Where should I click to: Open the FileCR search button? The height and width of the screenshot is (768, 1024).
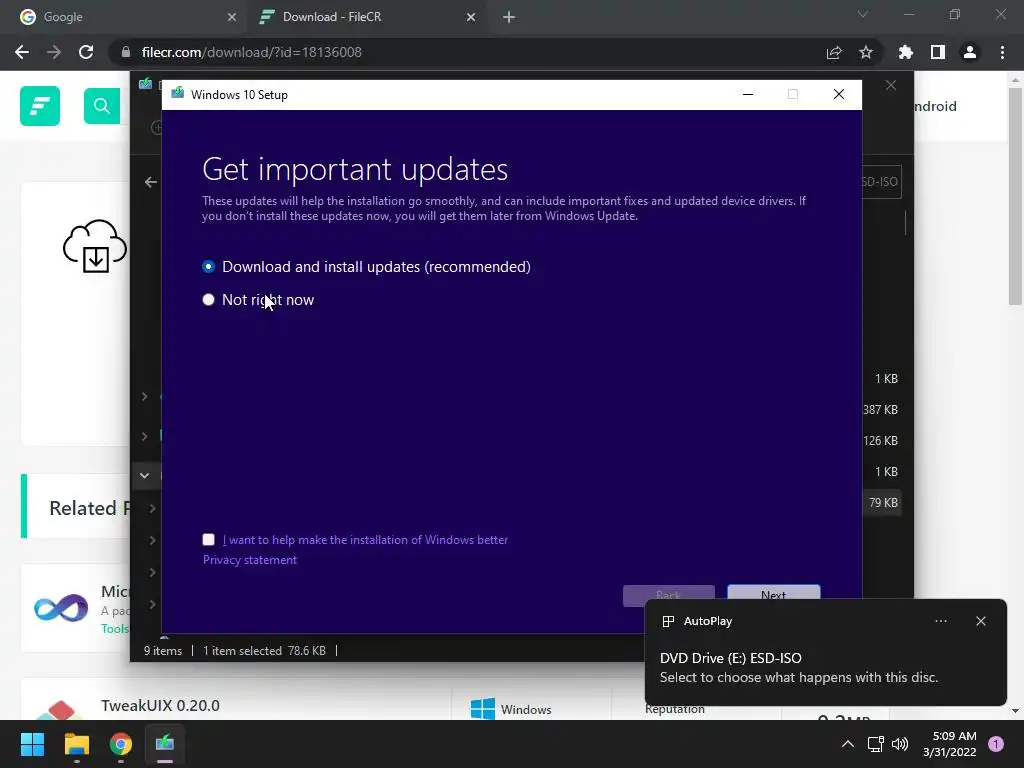(102, 106)
